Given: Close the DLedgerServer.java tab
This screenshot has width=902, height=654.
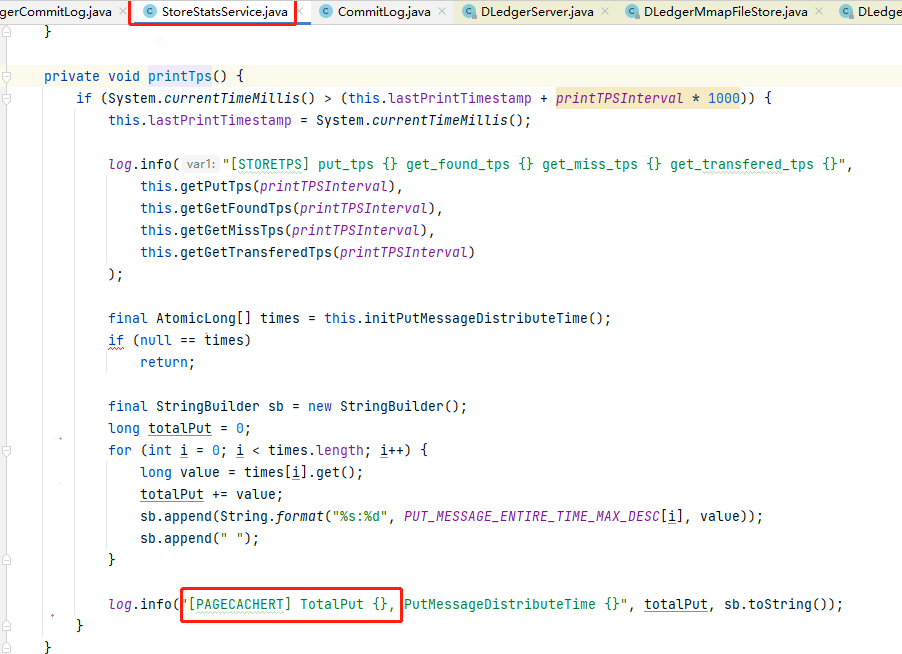Looking at the screenshot, I should [605, 12].
